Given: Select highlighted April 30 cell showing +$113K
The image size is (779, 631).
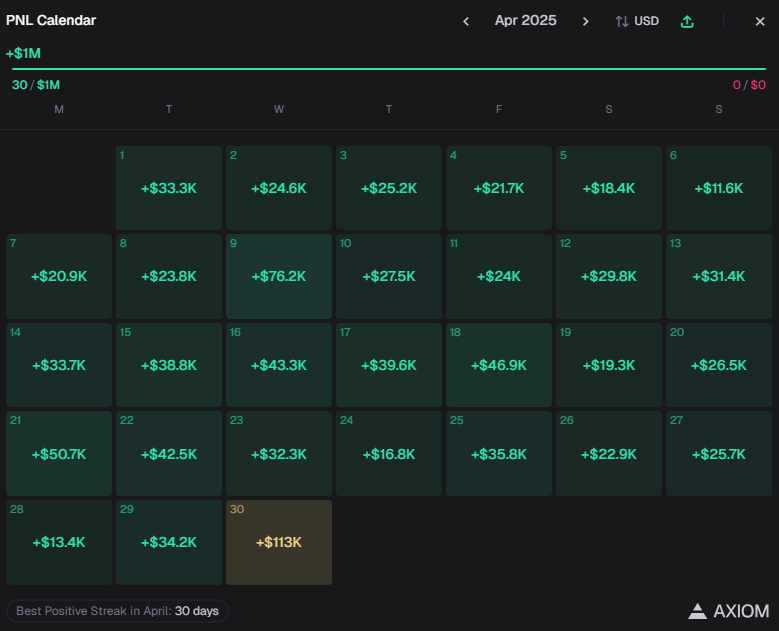Looking at the screenshot, I should point(279,543).
